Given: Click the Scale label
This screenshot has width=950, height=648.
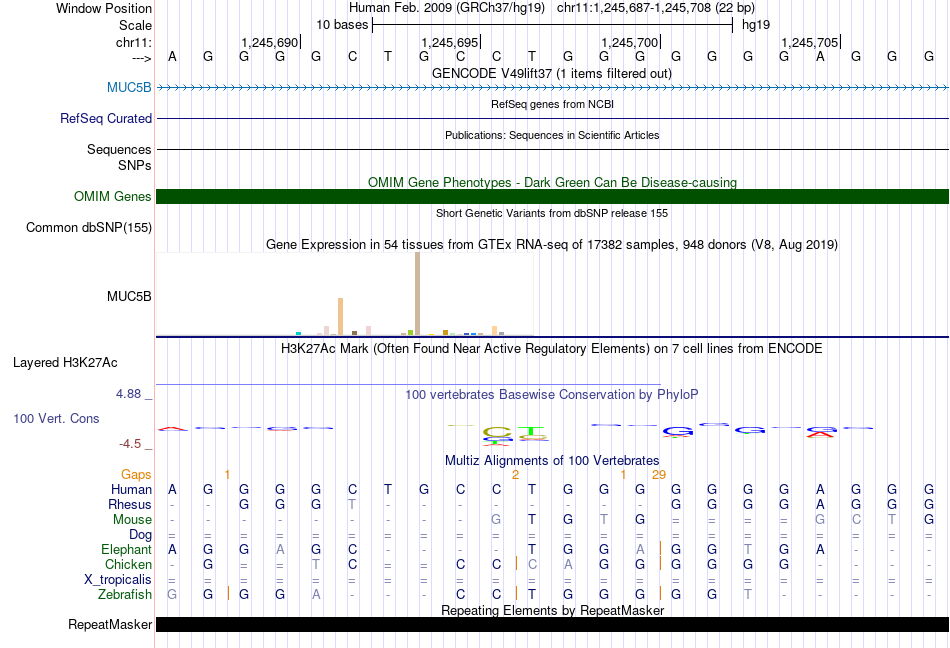Looking at the screenshot, I should click(135, 25).
